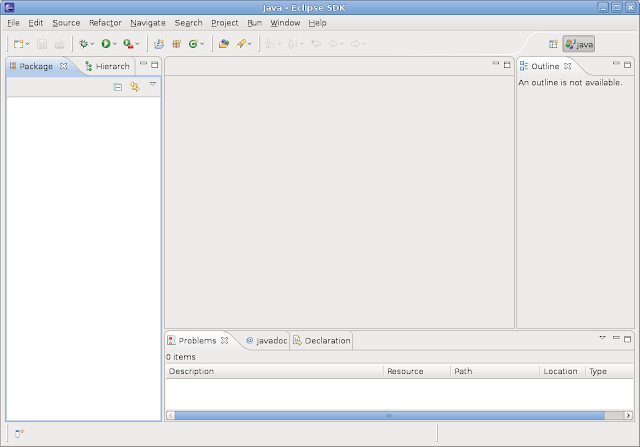Switch to the Javadoc tab
The height and width of the screenshot is (447, 640).
(267, 340)
